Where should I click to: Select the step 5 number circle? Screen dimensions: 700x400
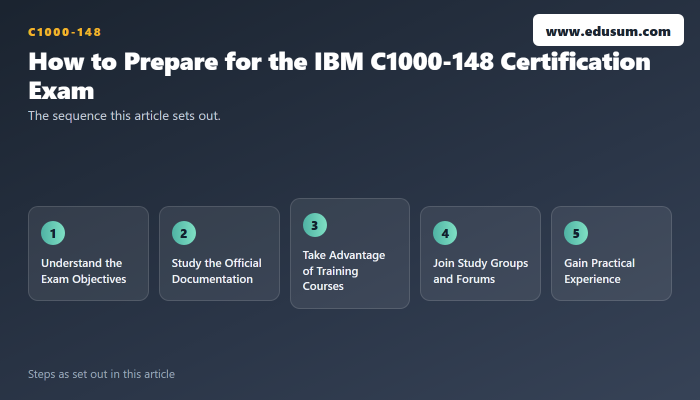pyautogui.click(x=576, y=233)
